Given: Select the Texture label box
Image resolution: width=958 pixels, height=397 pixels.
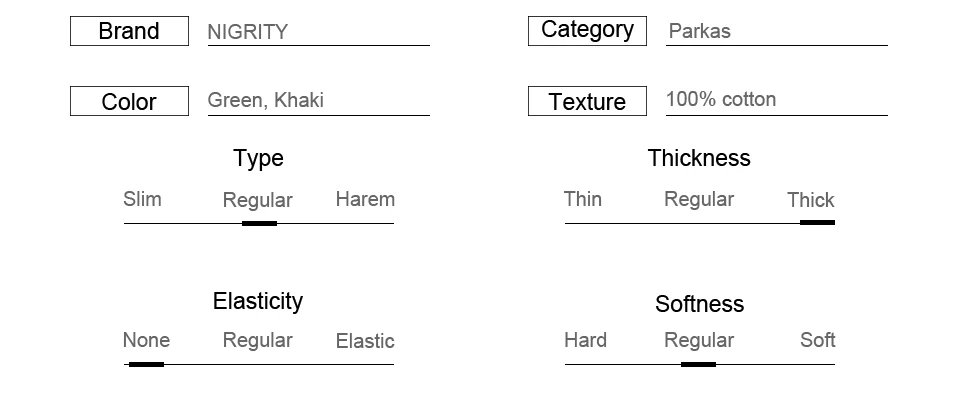Looking at the screenshot, I should tap(587, 101).
